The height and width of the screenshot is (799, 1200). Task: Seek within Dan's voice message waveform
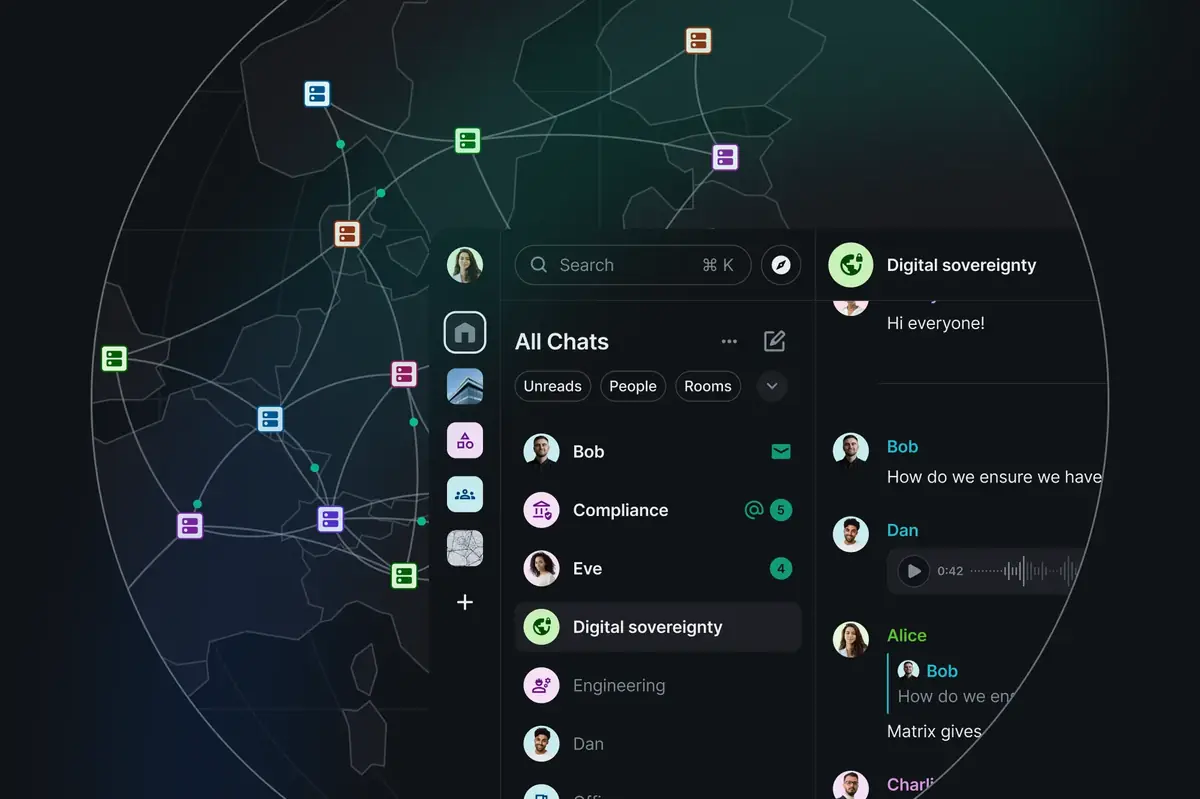tap(1025, 571)
